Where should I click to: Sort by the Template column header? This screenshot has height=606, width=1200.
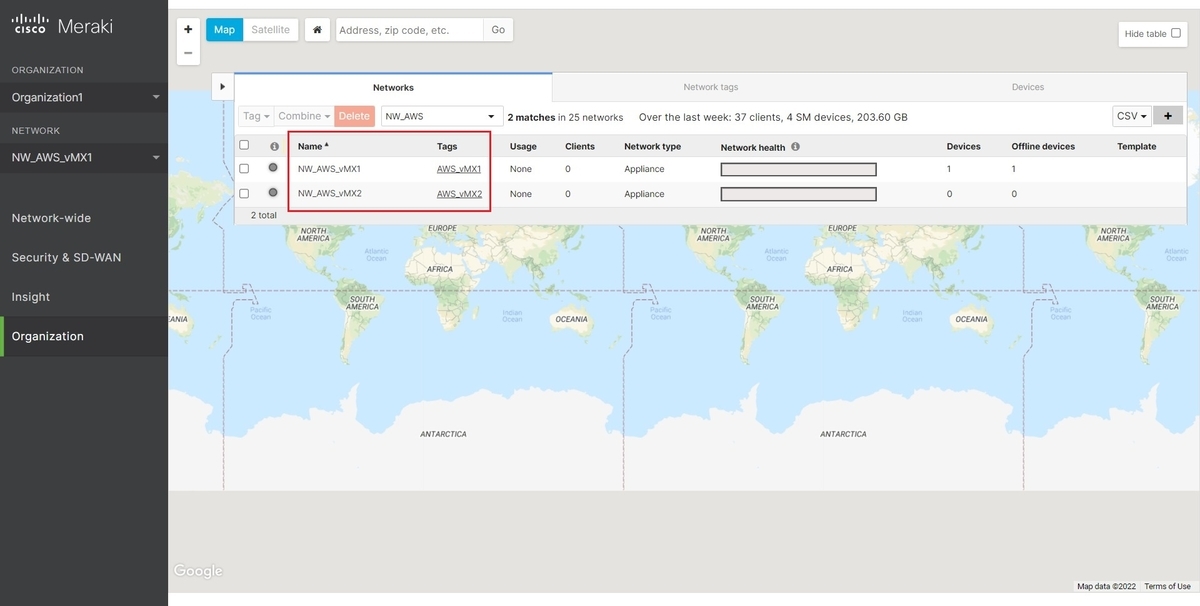(x=1136, y=146)
